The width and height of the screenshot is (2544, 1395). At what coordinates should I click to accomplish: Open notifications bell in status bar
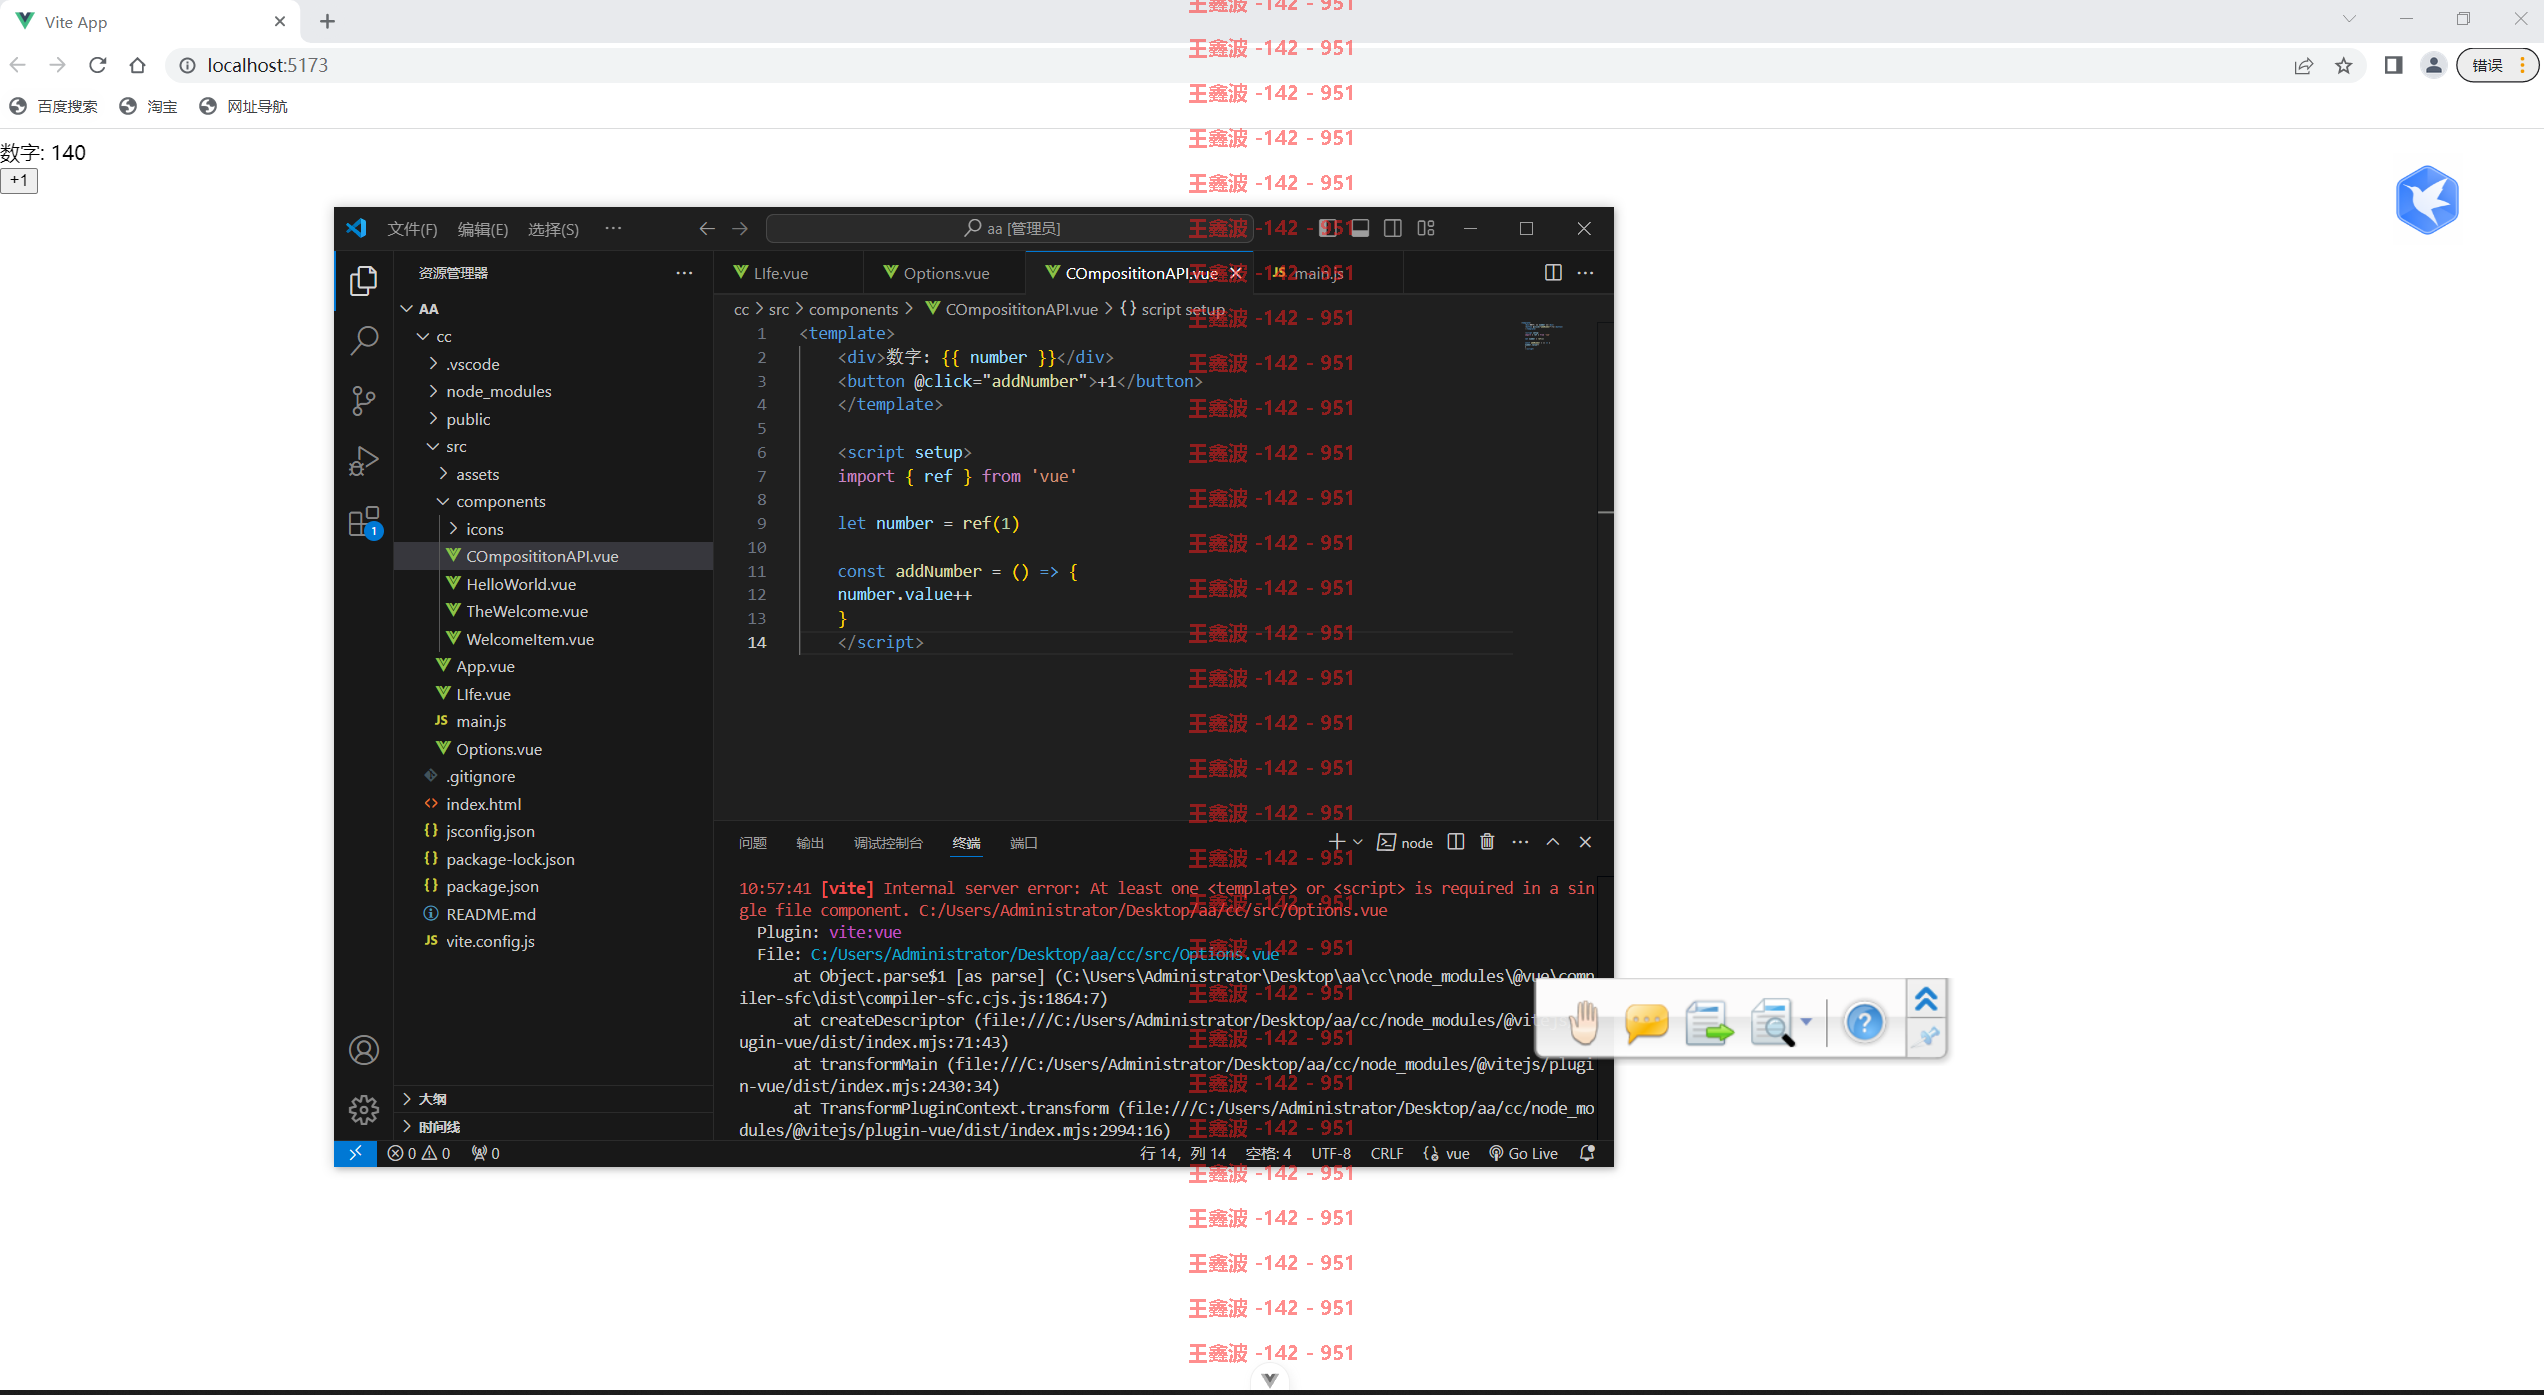coord(1587,1153)
